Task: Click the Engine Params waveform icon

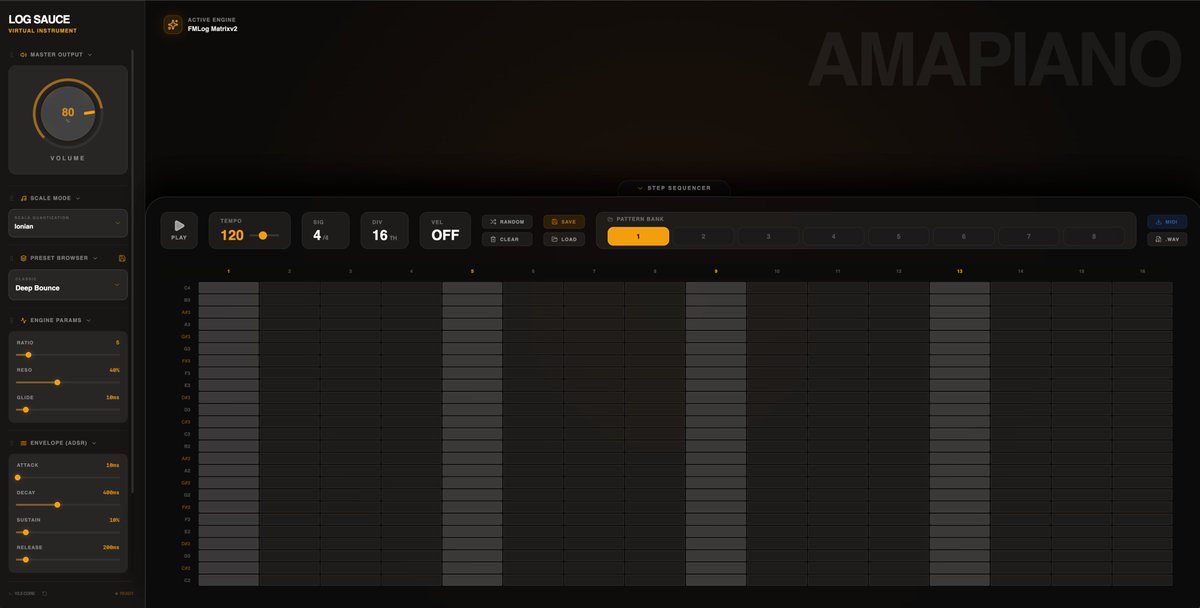Action: click(x=23, y=320)
